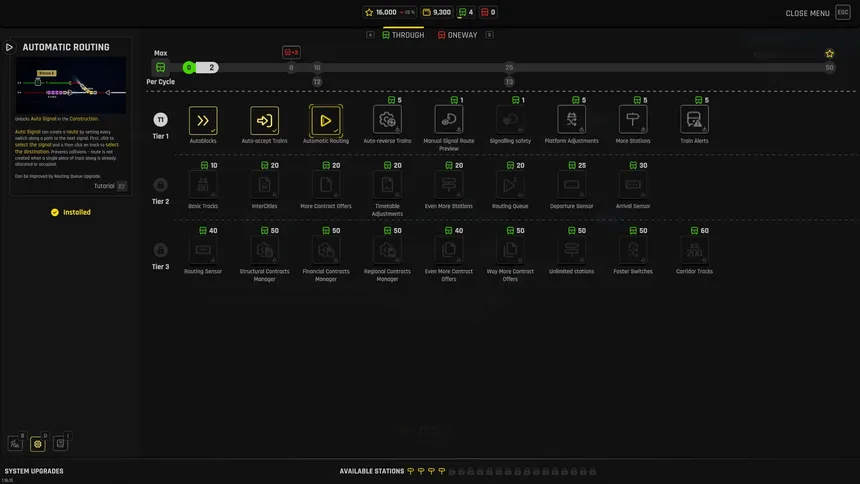Click the play icon beside AUTOMATIC ROUTING title
Viewport: 860px width, 484px height.
coord(9,47)
